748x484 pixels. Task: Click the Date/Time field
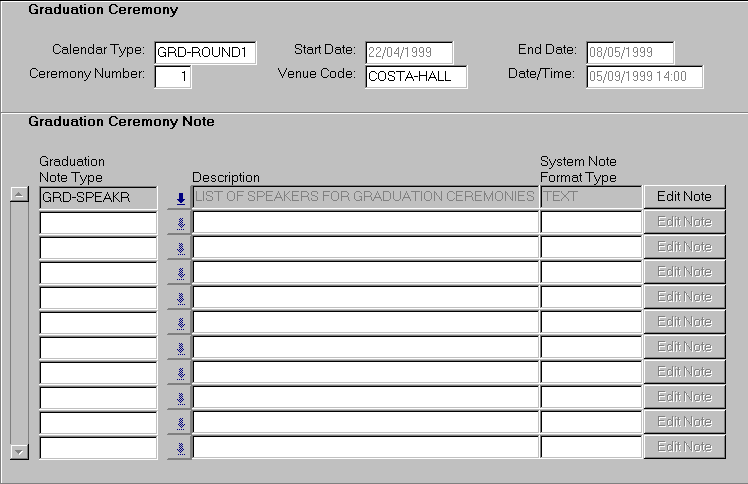644,77
